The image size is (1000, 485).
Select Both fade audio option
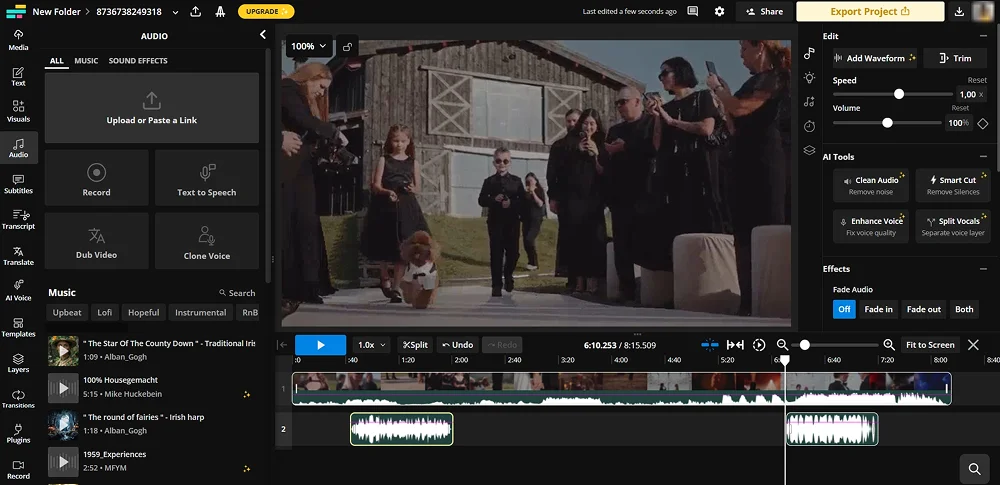tap(964, 309)
